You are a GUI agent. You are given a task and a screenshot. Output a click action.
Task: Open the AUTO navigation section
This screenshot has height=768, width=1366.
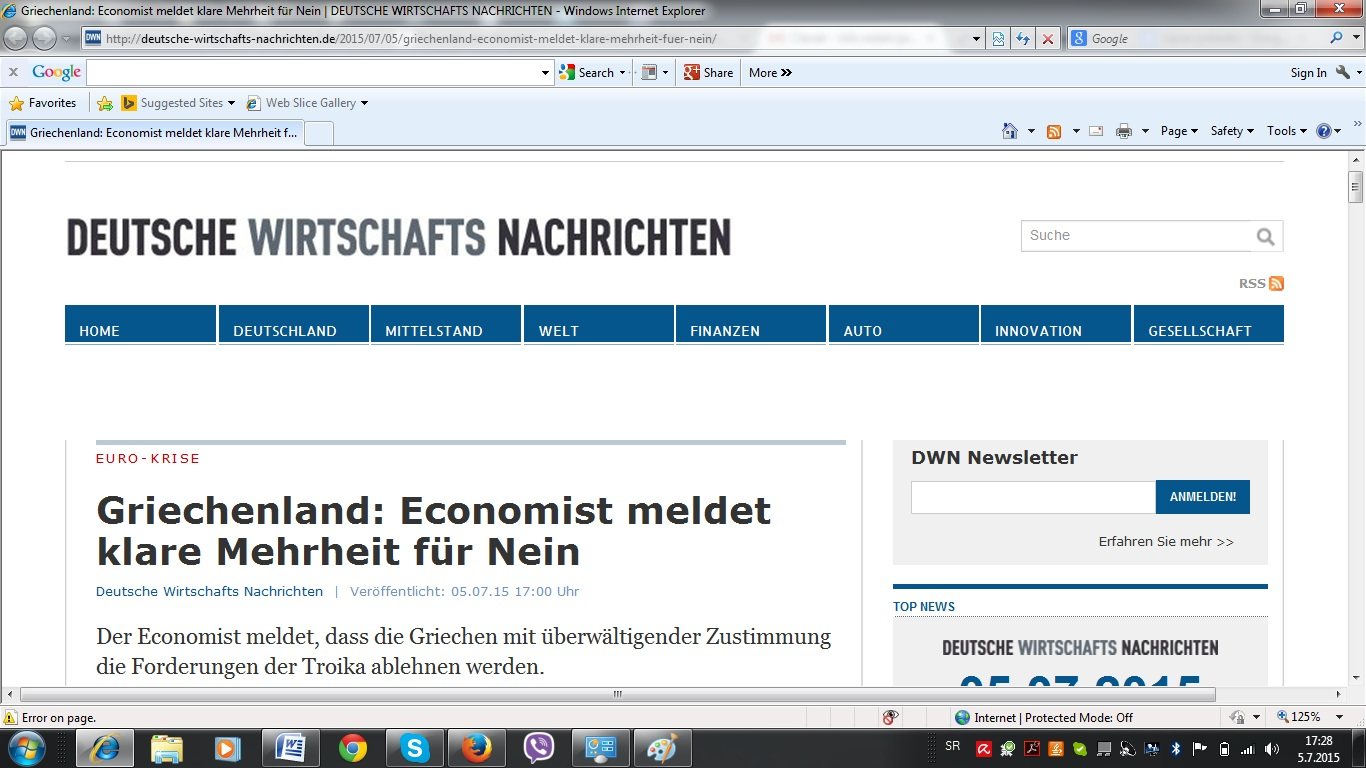904,325
